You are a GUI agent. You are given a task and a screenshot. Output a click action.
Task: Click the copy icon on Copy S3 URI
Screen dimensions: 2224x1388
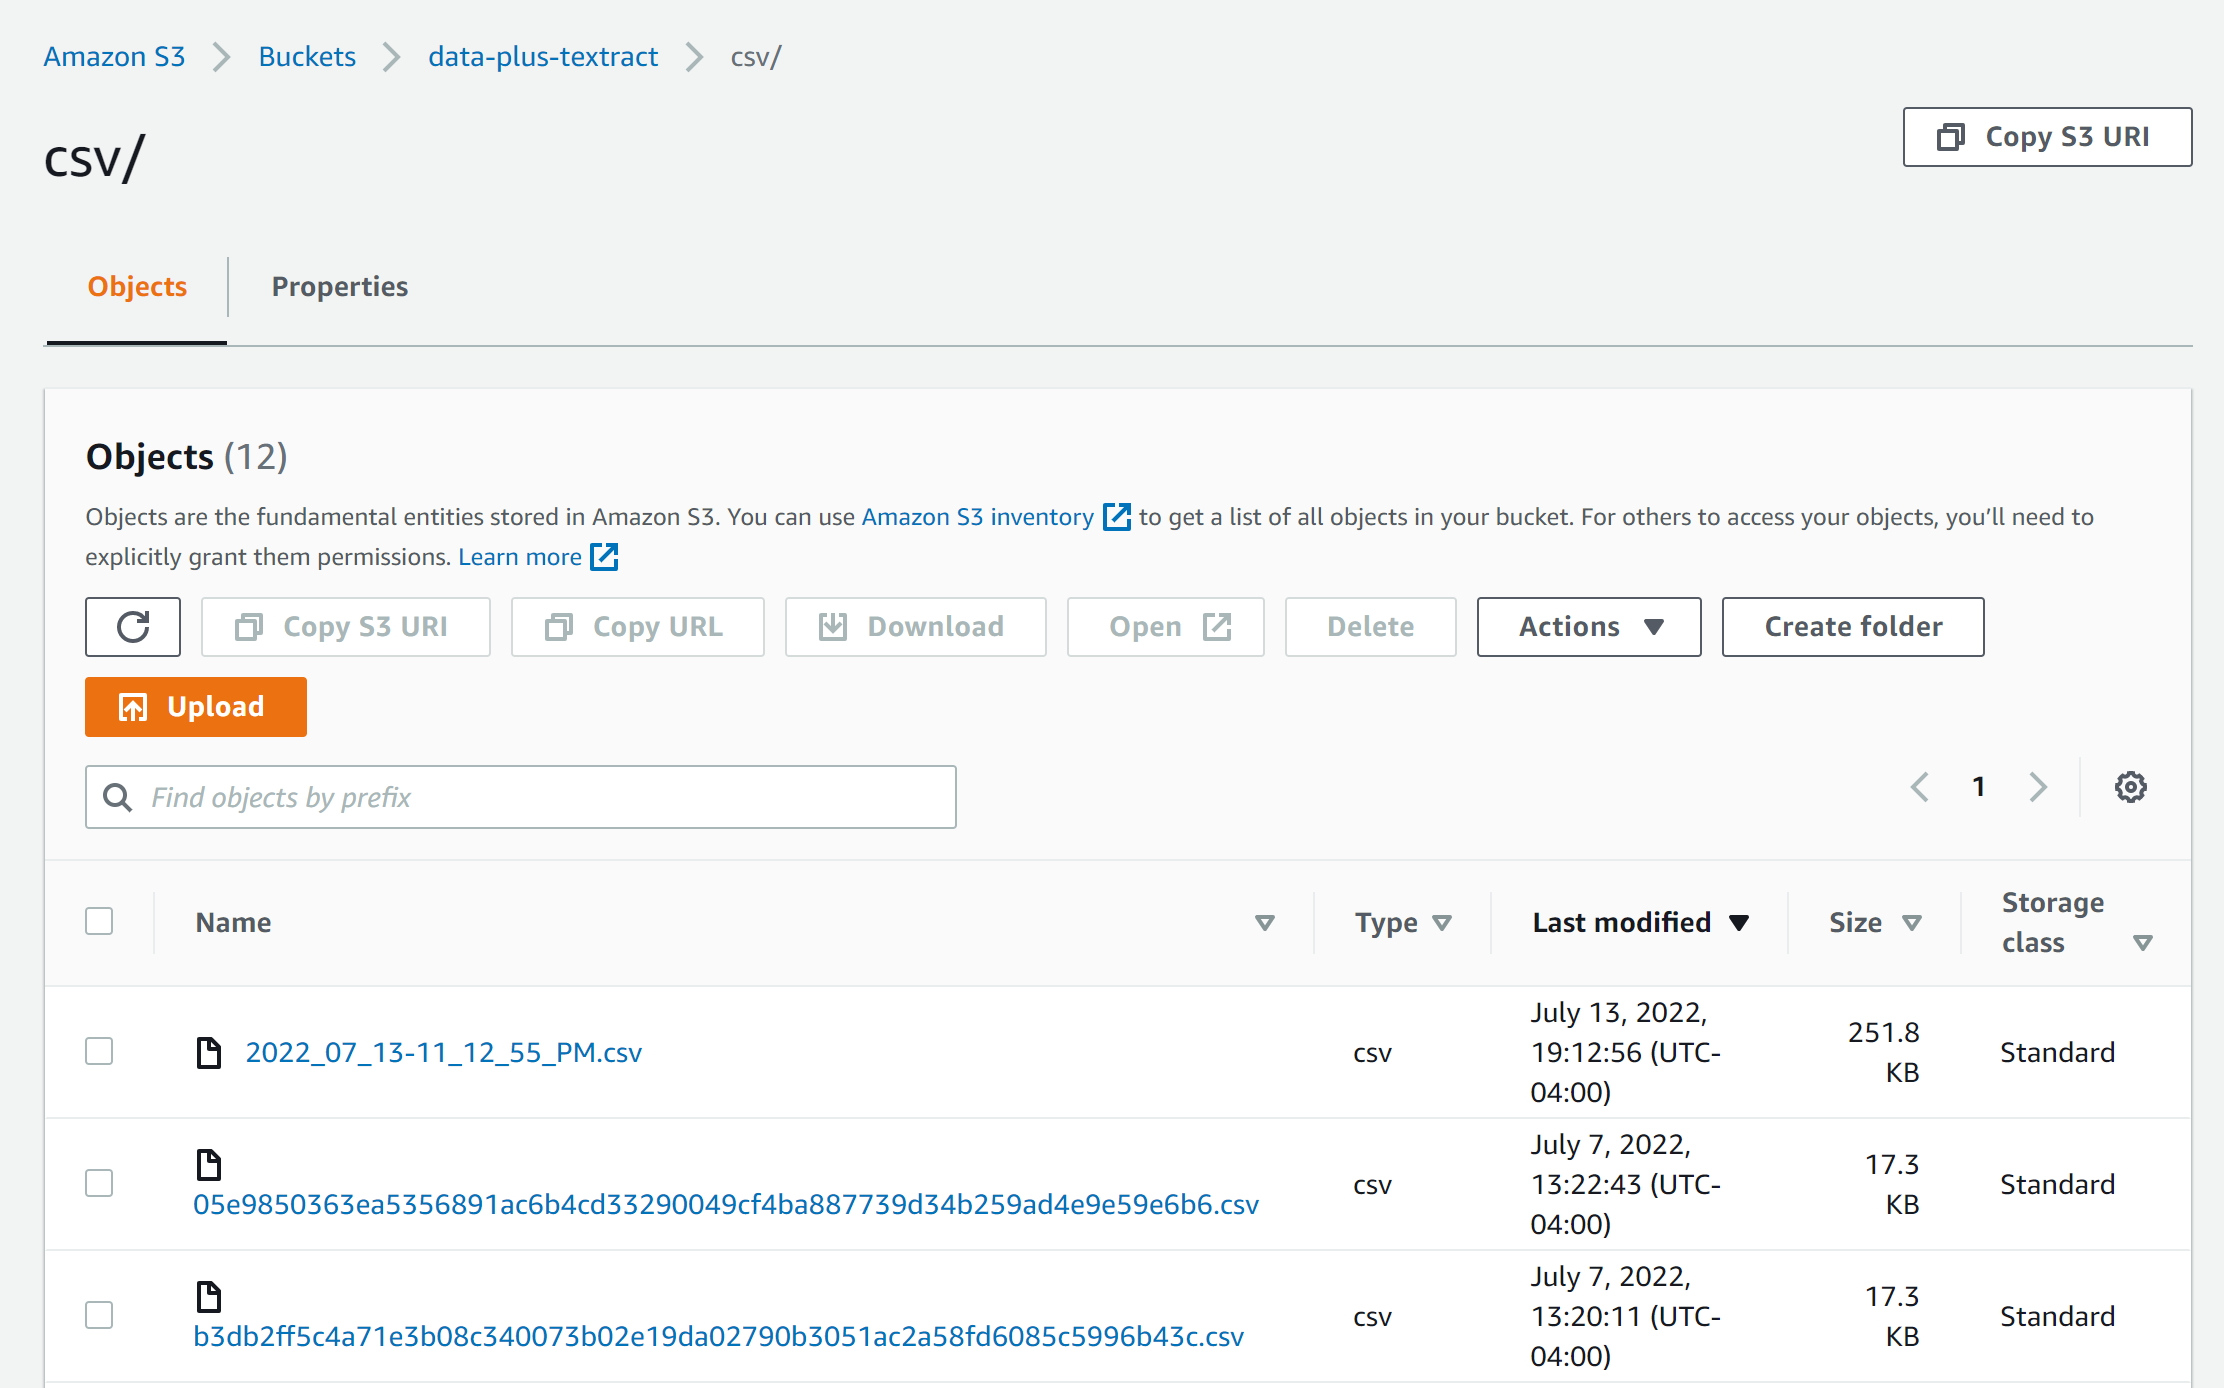coord(1949,137)
